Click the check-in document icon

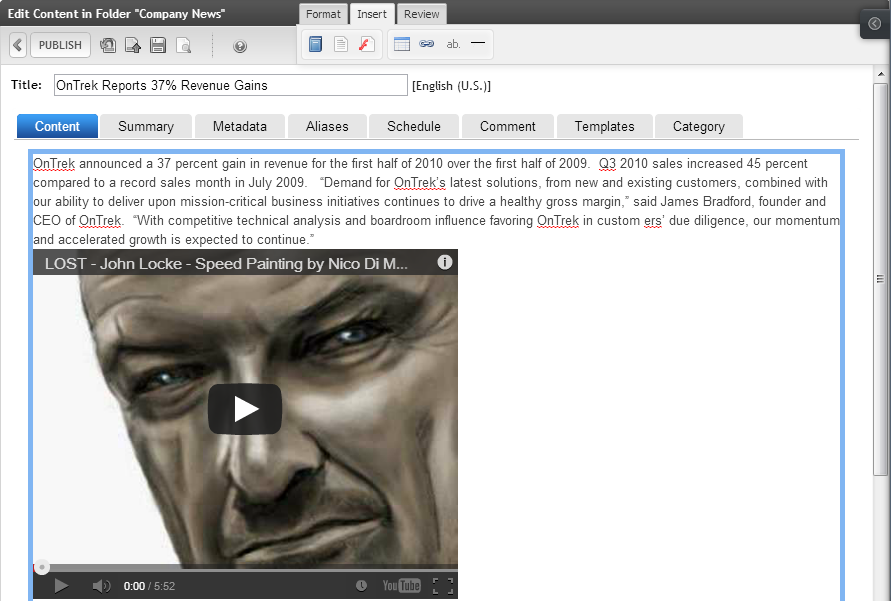133,45
